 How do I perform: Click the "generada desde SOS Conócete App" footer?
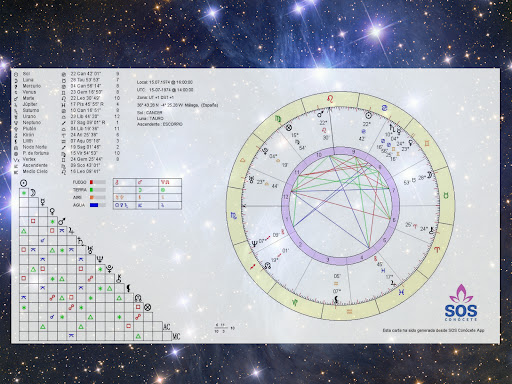[x=433, y=330]
